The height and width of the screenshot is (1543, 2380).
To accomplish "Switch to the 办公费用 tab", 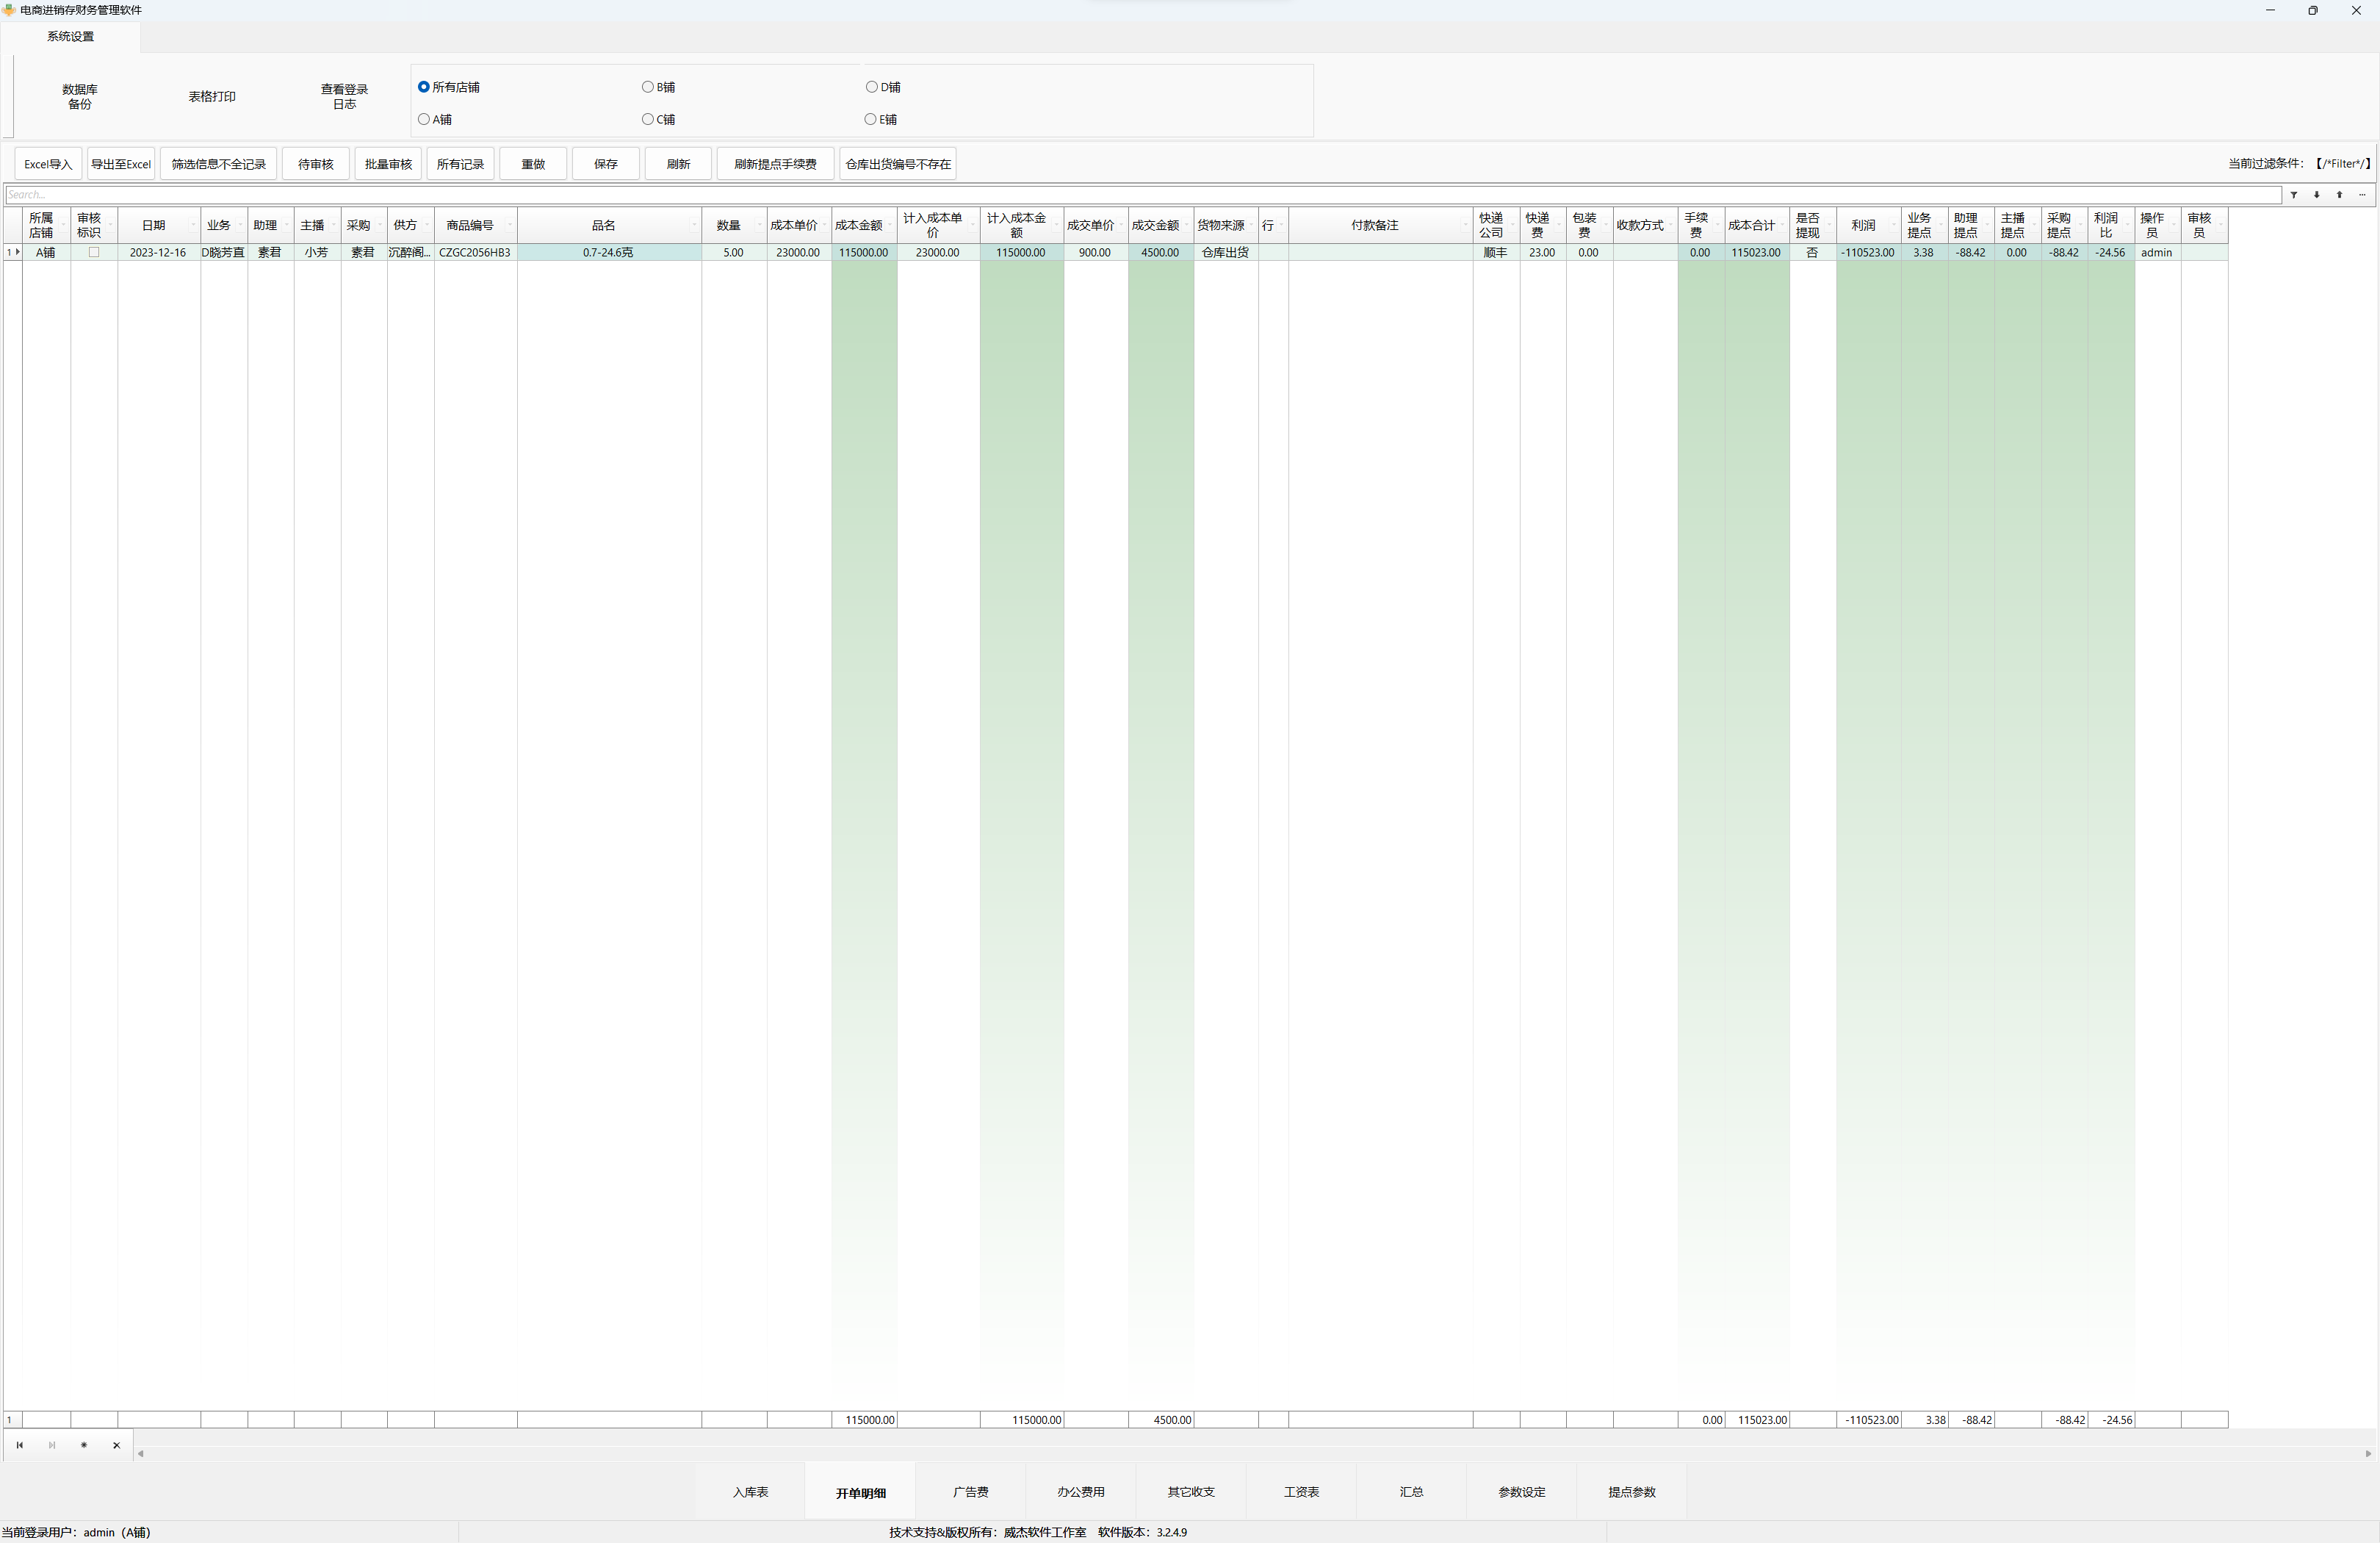I will (1081, 1492).
